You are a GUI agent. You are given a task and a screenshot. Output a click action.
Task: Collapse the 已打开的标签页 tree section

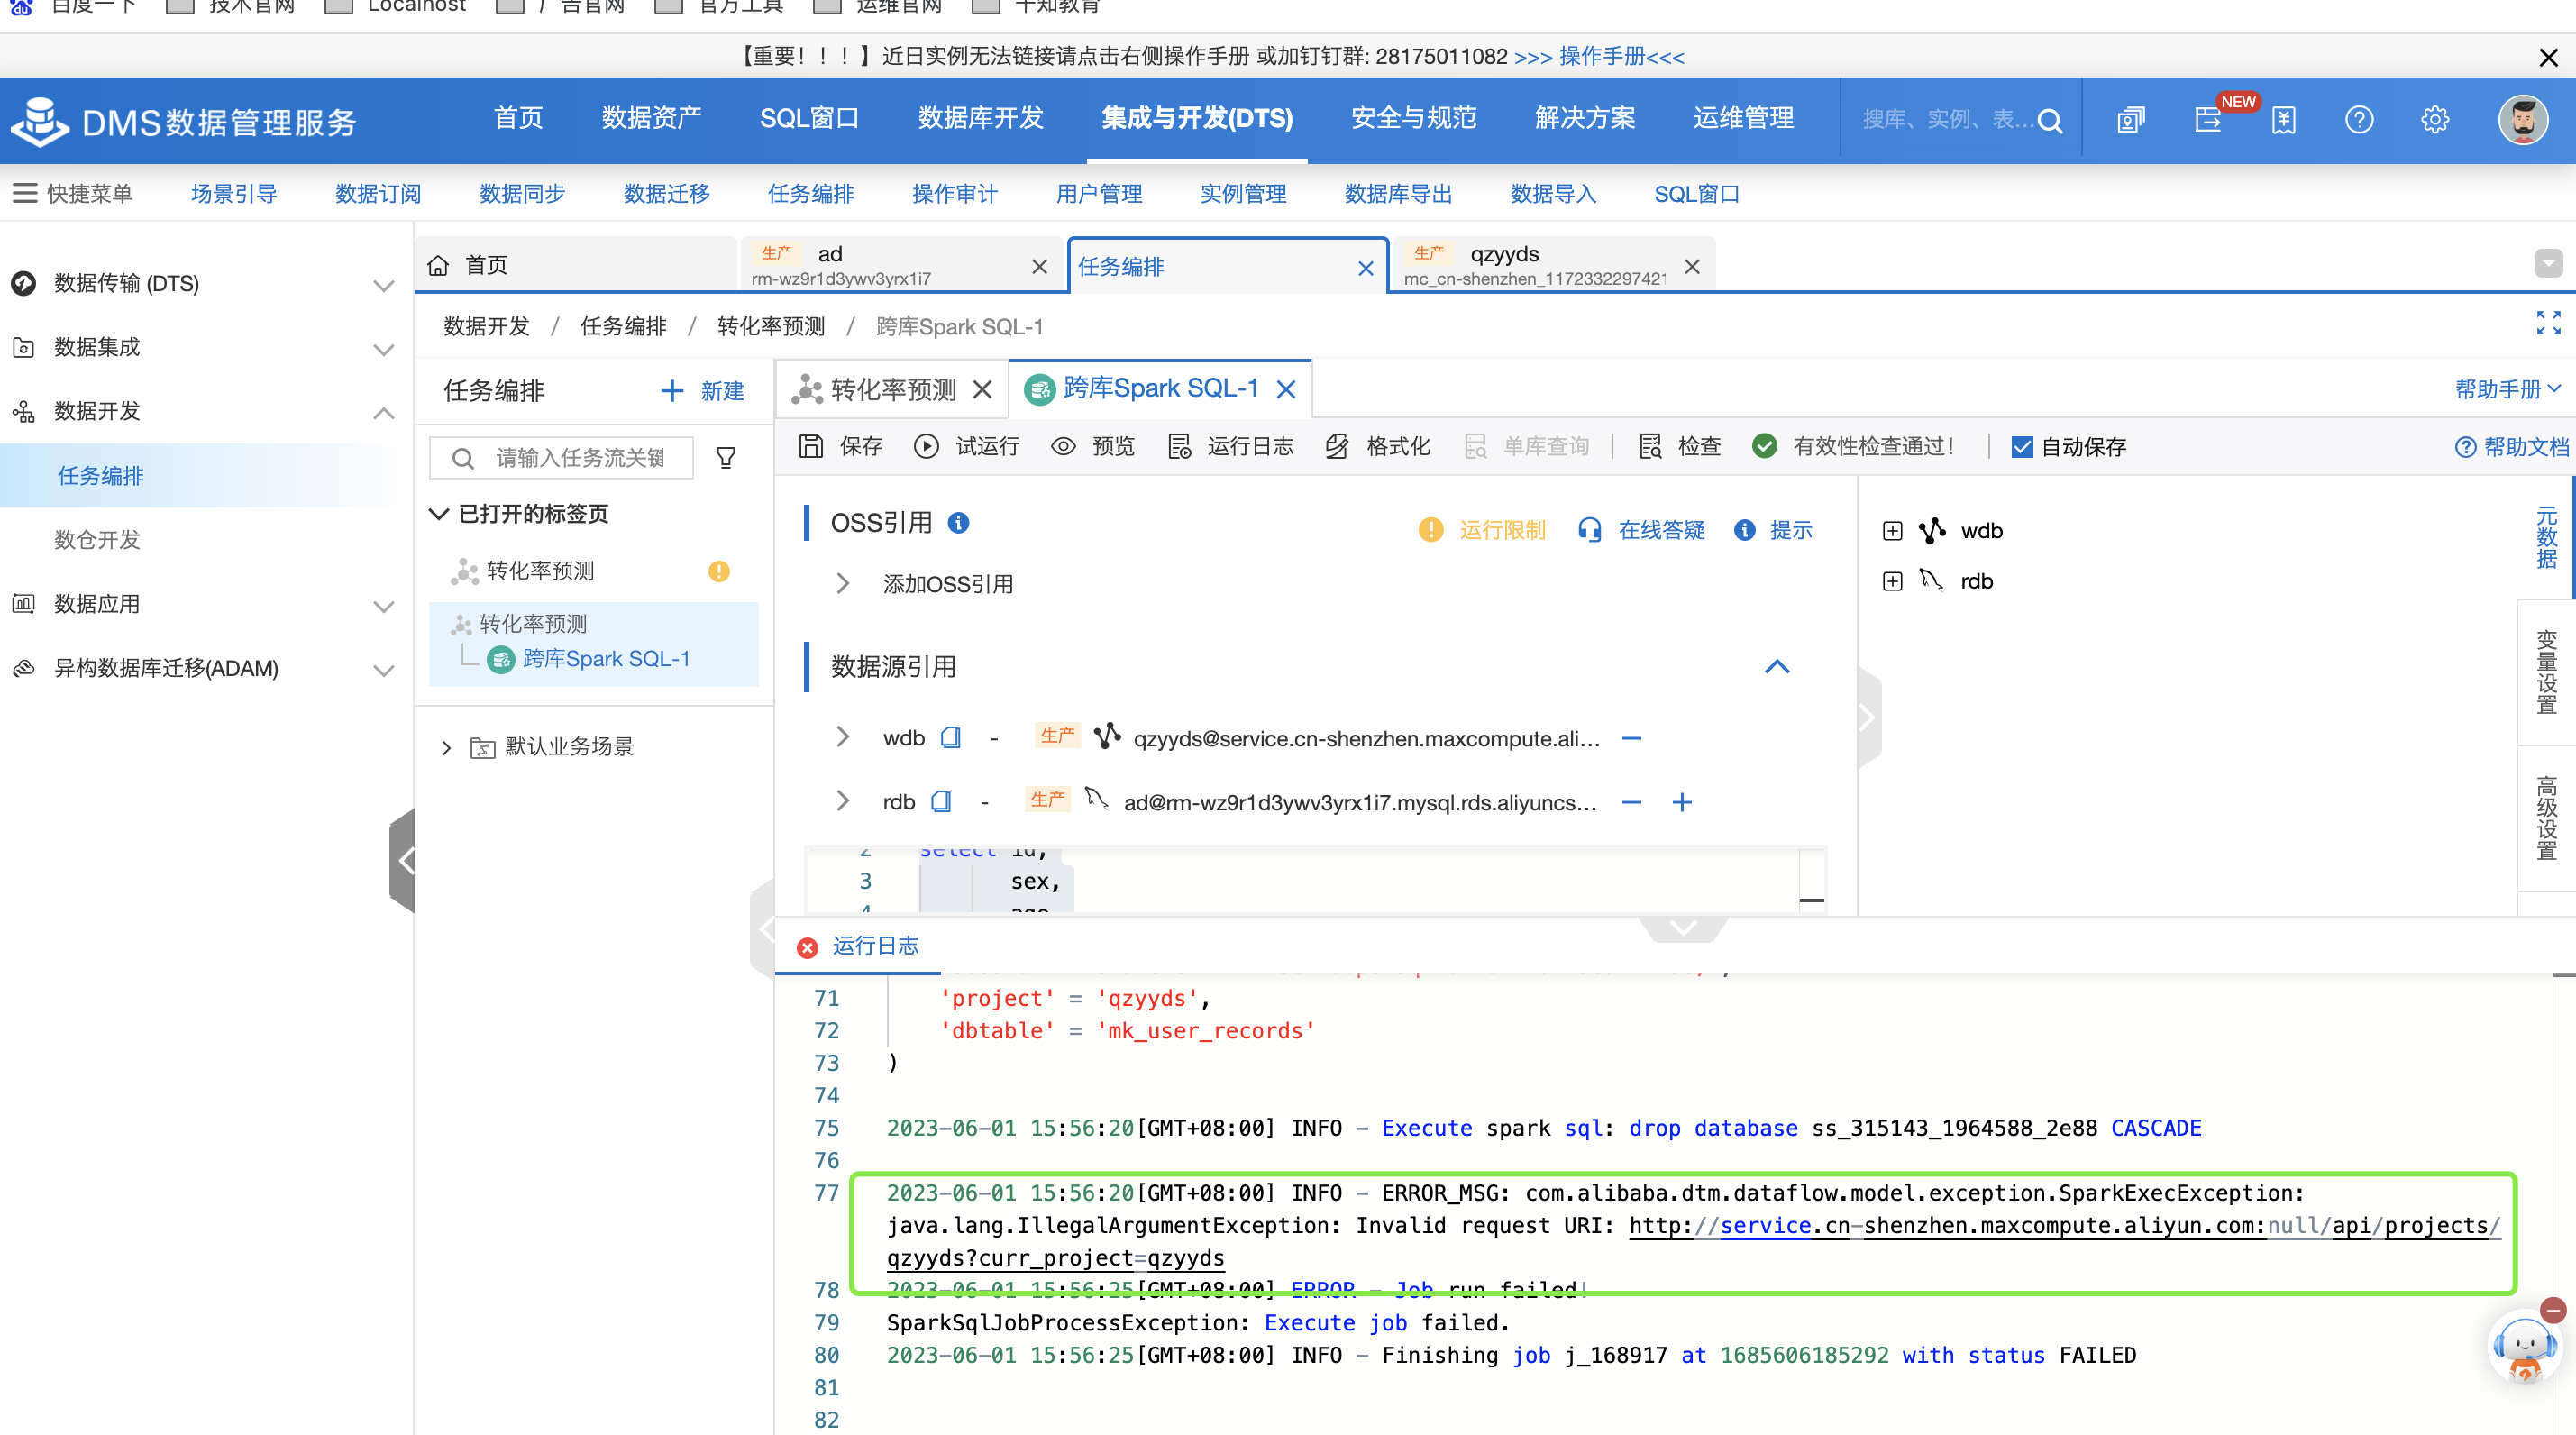pyautogui.click(x=438, y=514)
